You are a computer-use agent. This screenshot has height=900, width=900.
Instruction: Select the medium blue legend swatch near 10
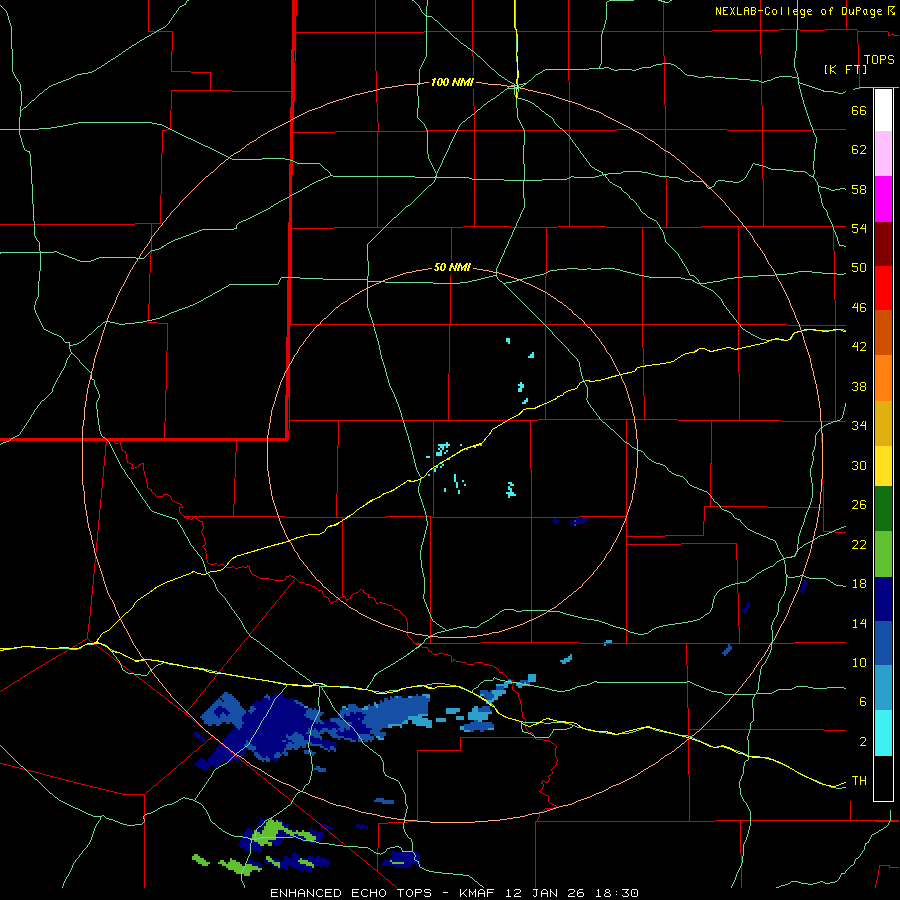883,643
